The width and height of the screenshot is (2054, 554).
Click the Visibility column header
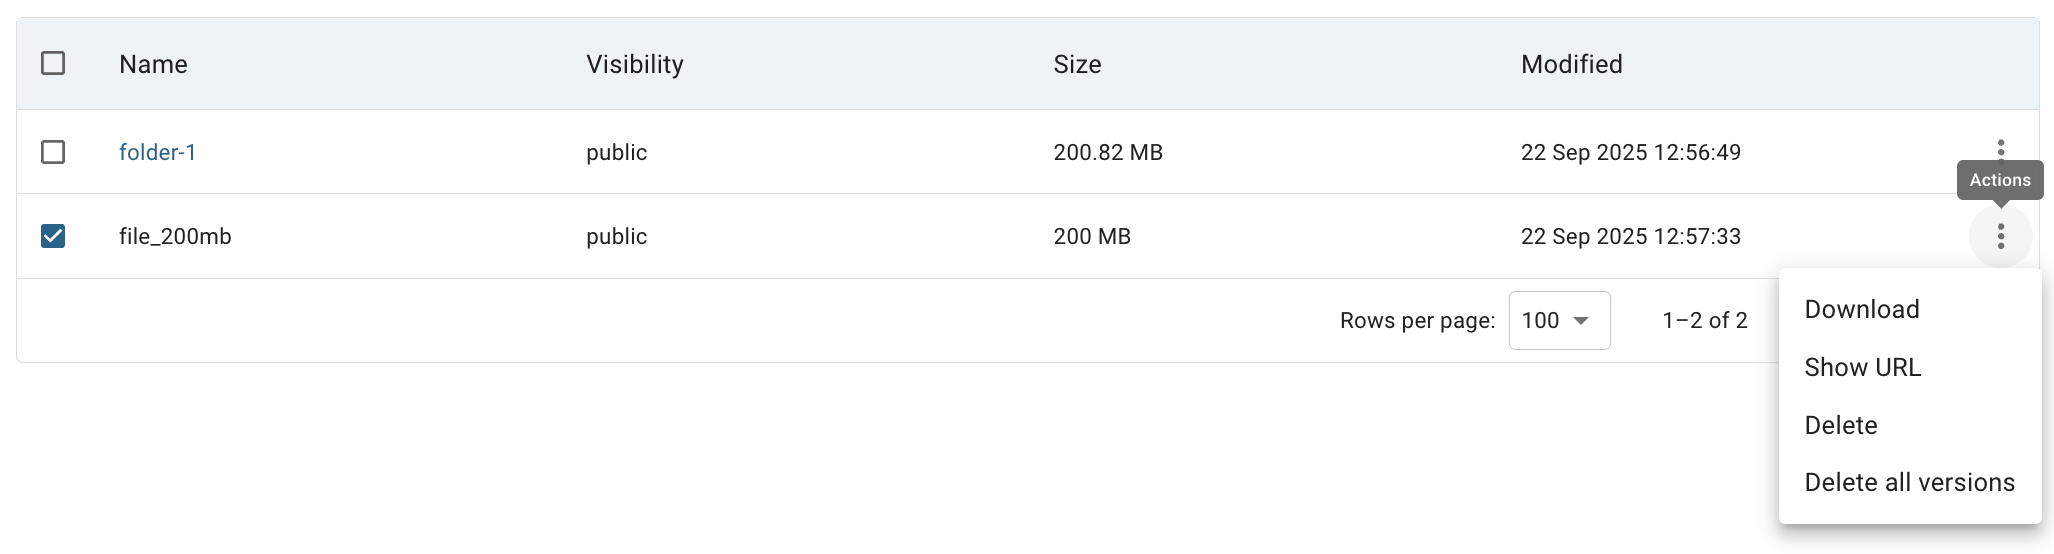(634, 64)
